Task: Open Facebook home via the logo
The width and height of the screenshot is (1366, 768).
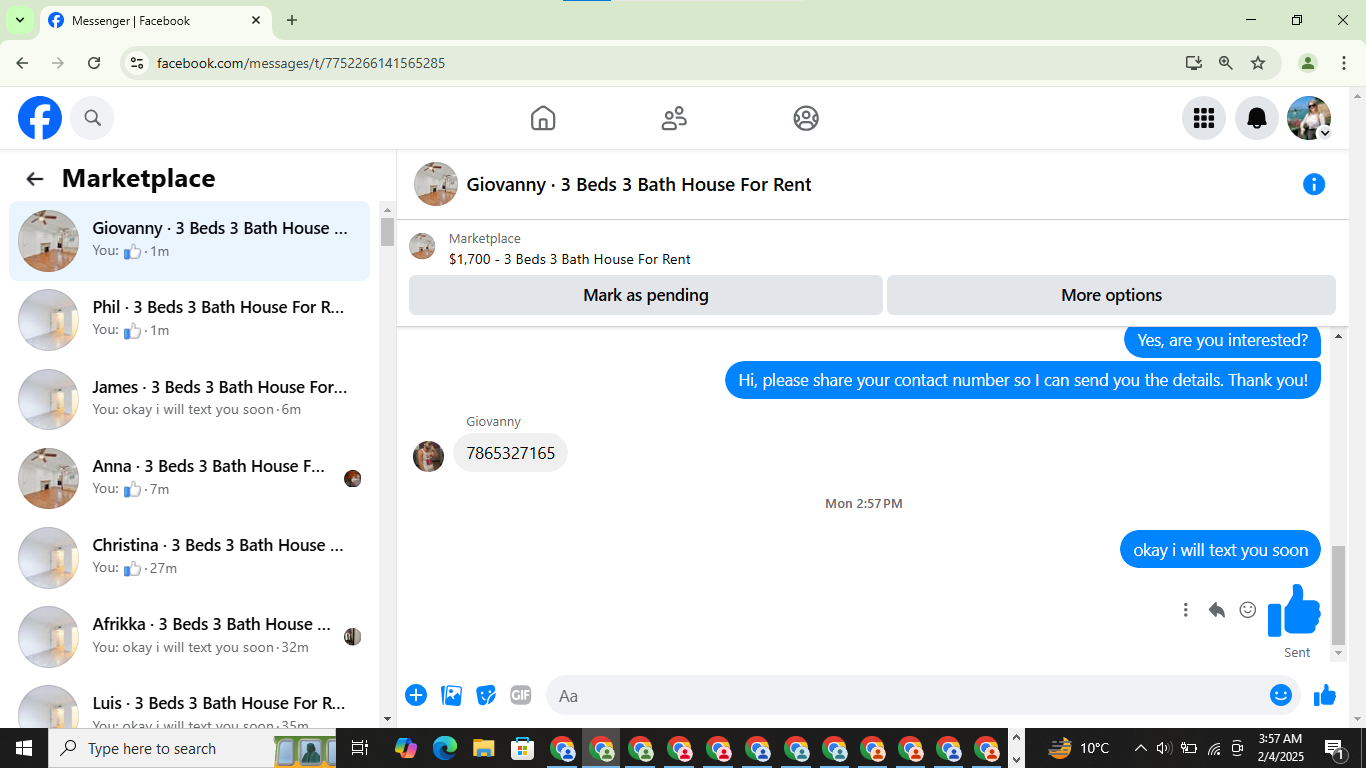Action: (40, 118)
